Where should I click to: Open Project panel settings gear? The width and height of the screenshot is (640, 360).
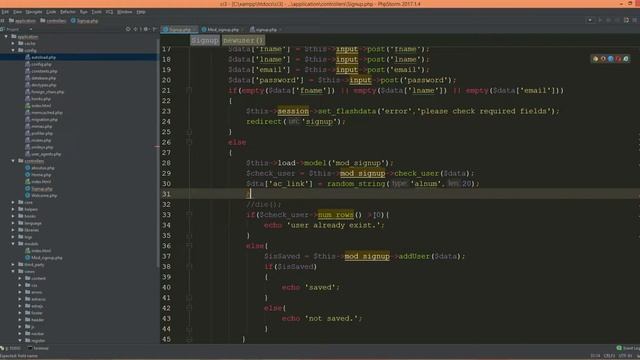click(146, 29)
